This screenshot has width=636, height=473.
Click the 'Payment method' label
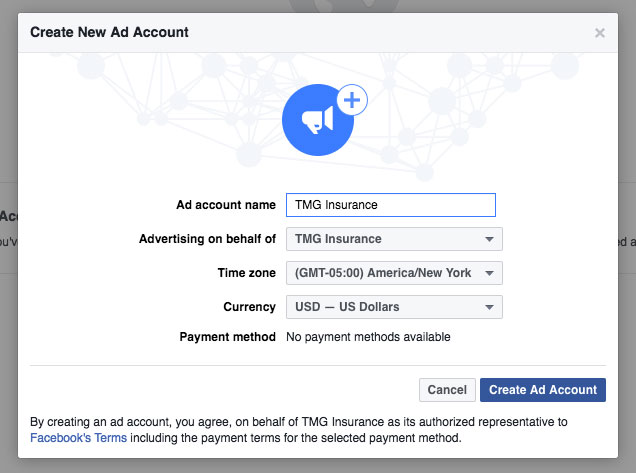coord(228,337)
